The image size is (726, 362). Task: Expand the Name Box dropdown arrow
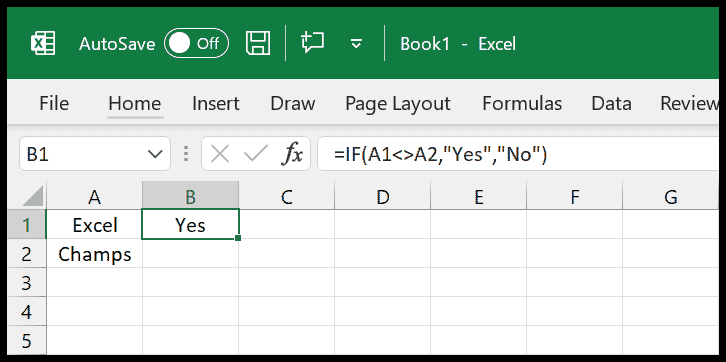click(x=155, y=154)
